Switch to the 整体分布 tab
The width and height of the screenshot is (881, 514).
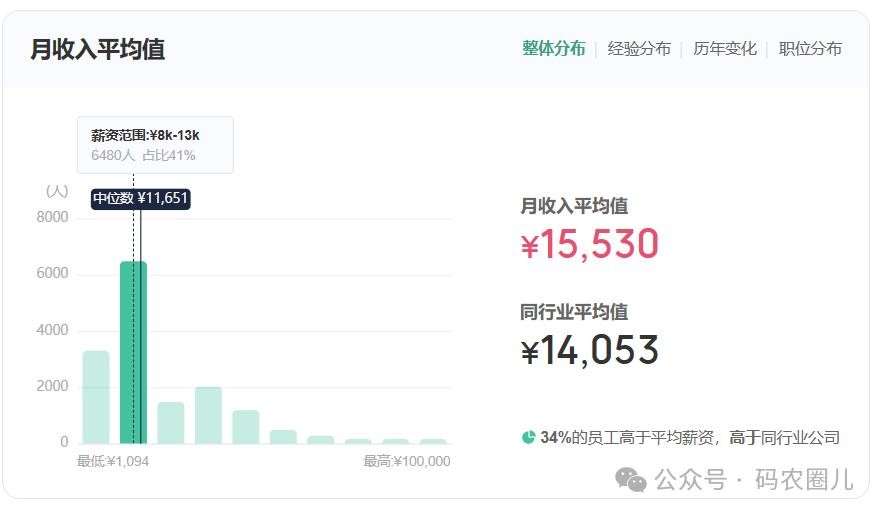[x=553, y=48]
